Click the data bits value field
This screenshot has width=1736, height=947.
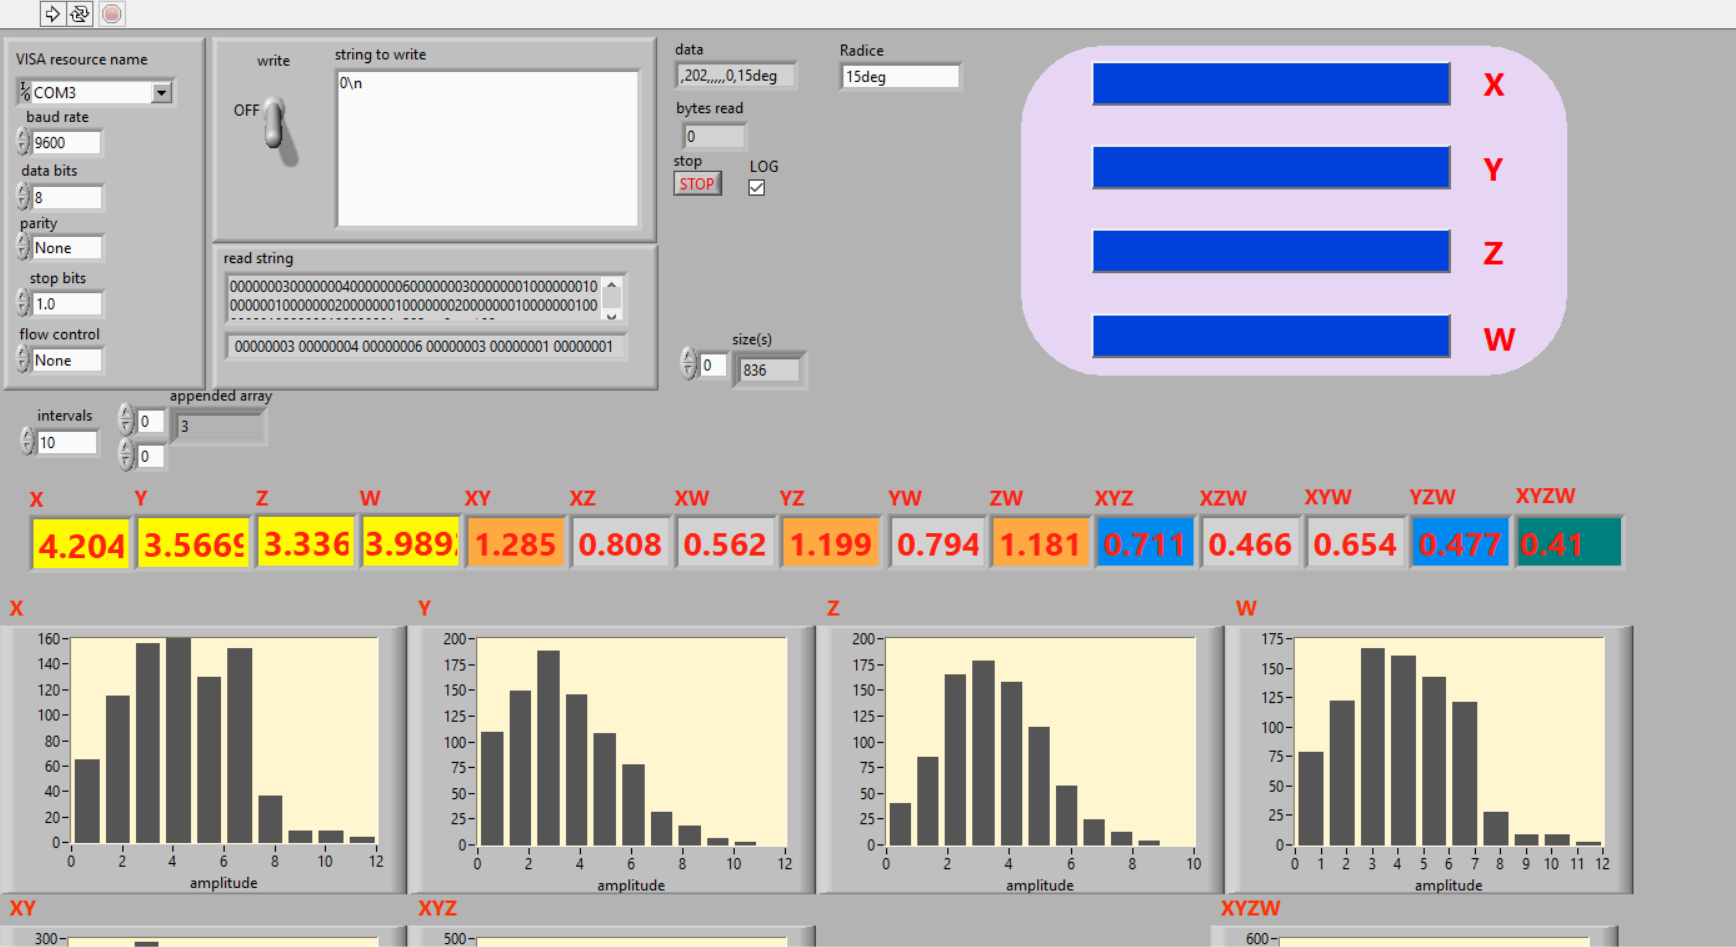point(66,197)
